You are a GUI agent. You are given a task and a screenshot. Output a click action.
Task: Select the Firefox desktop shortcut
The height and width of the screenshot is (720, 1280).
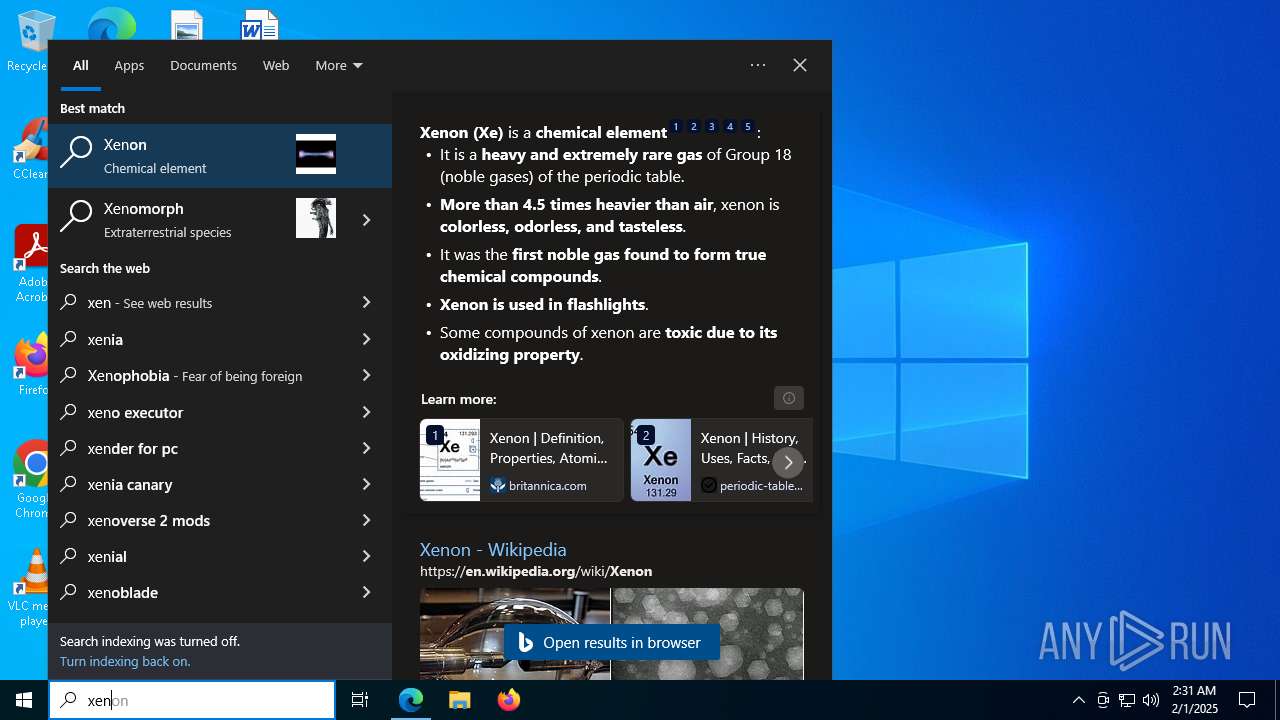32,365
